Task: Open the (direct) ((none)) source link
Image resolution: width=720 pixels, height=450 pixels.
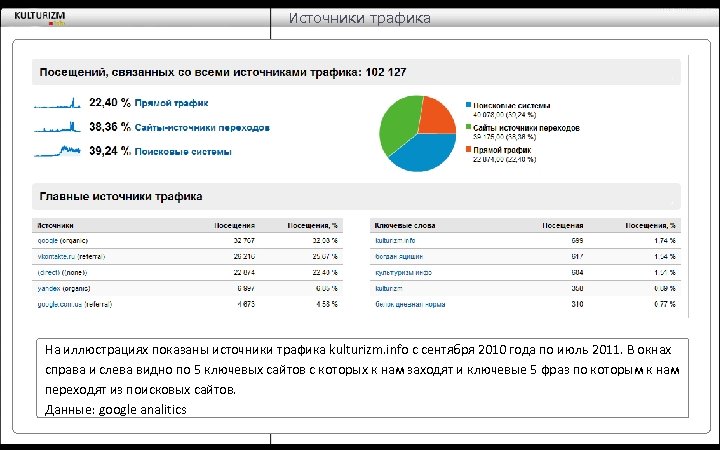Action: pos(62,273)
